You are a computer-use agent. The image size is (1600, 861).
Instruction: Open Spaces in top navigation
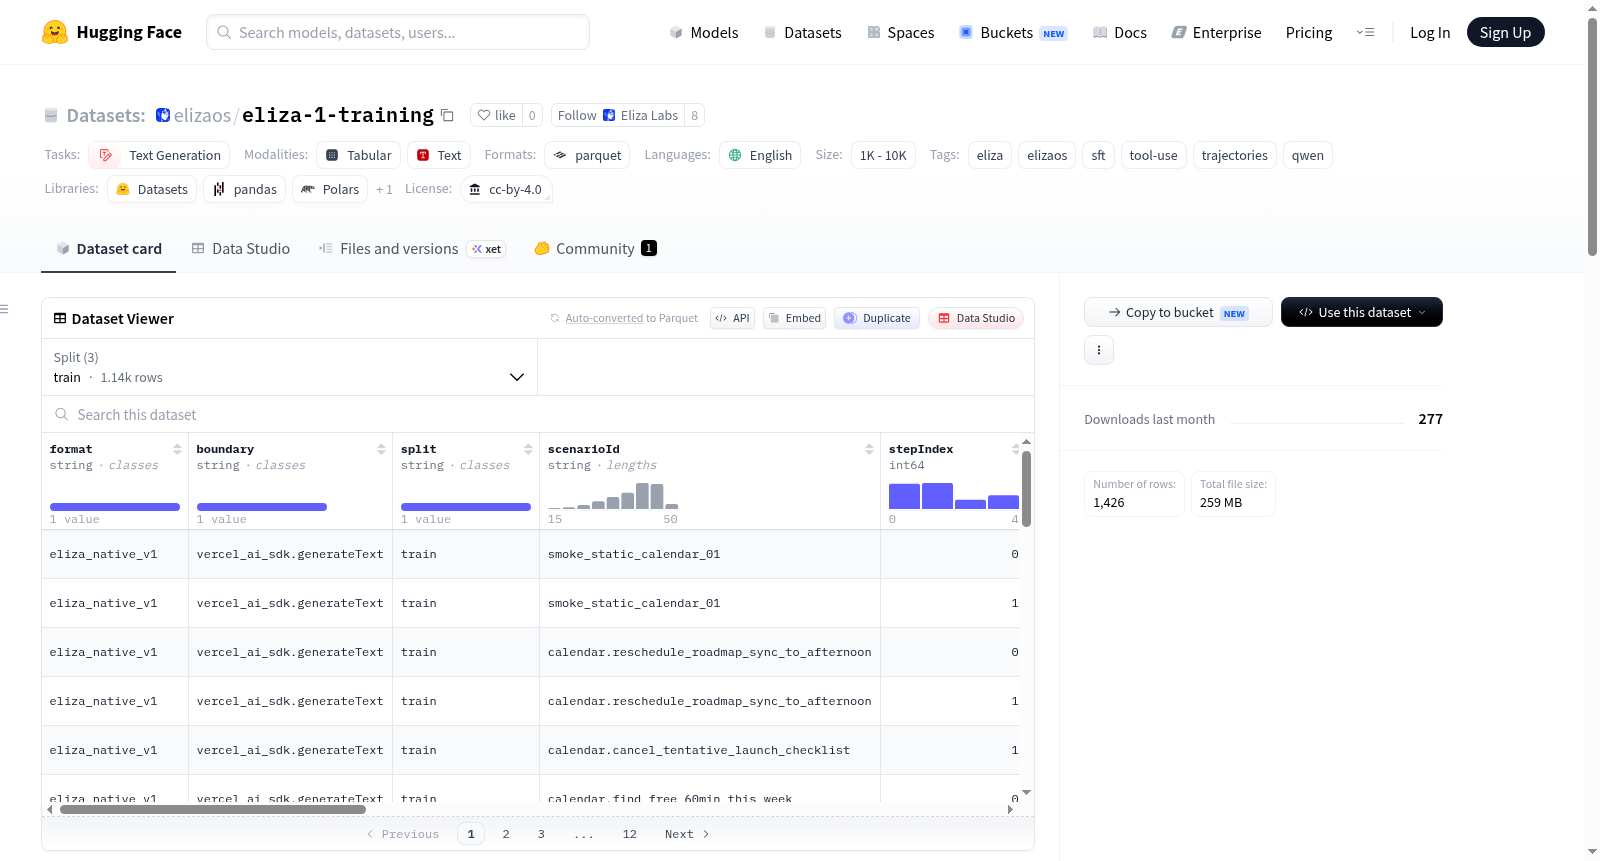click(900, 32)
